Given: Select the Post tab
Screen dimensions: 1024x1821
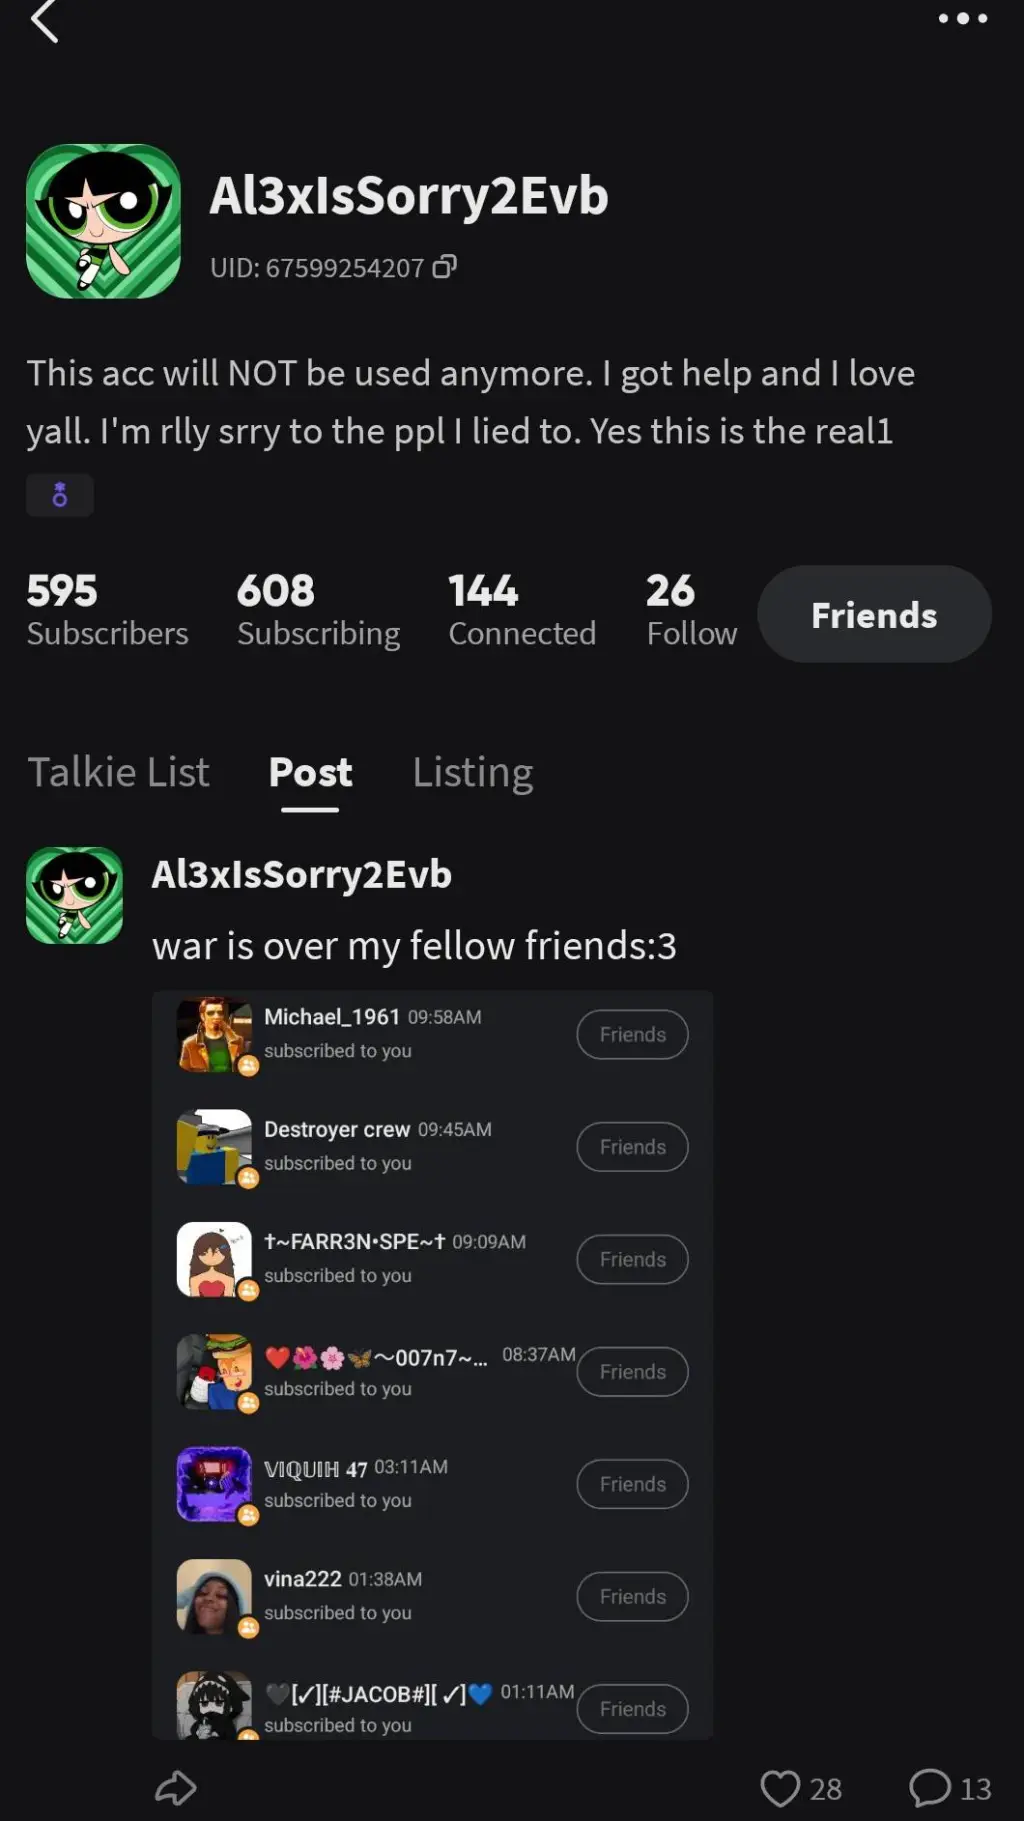Looking at the screenshot, I should (x=310, y=772).
